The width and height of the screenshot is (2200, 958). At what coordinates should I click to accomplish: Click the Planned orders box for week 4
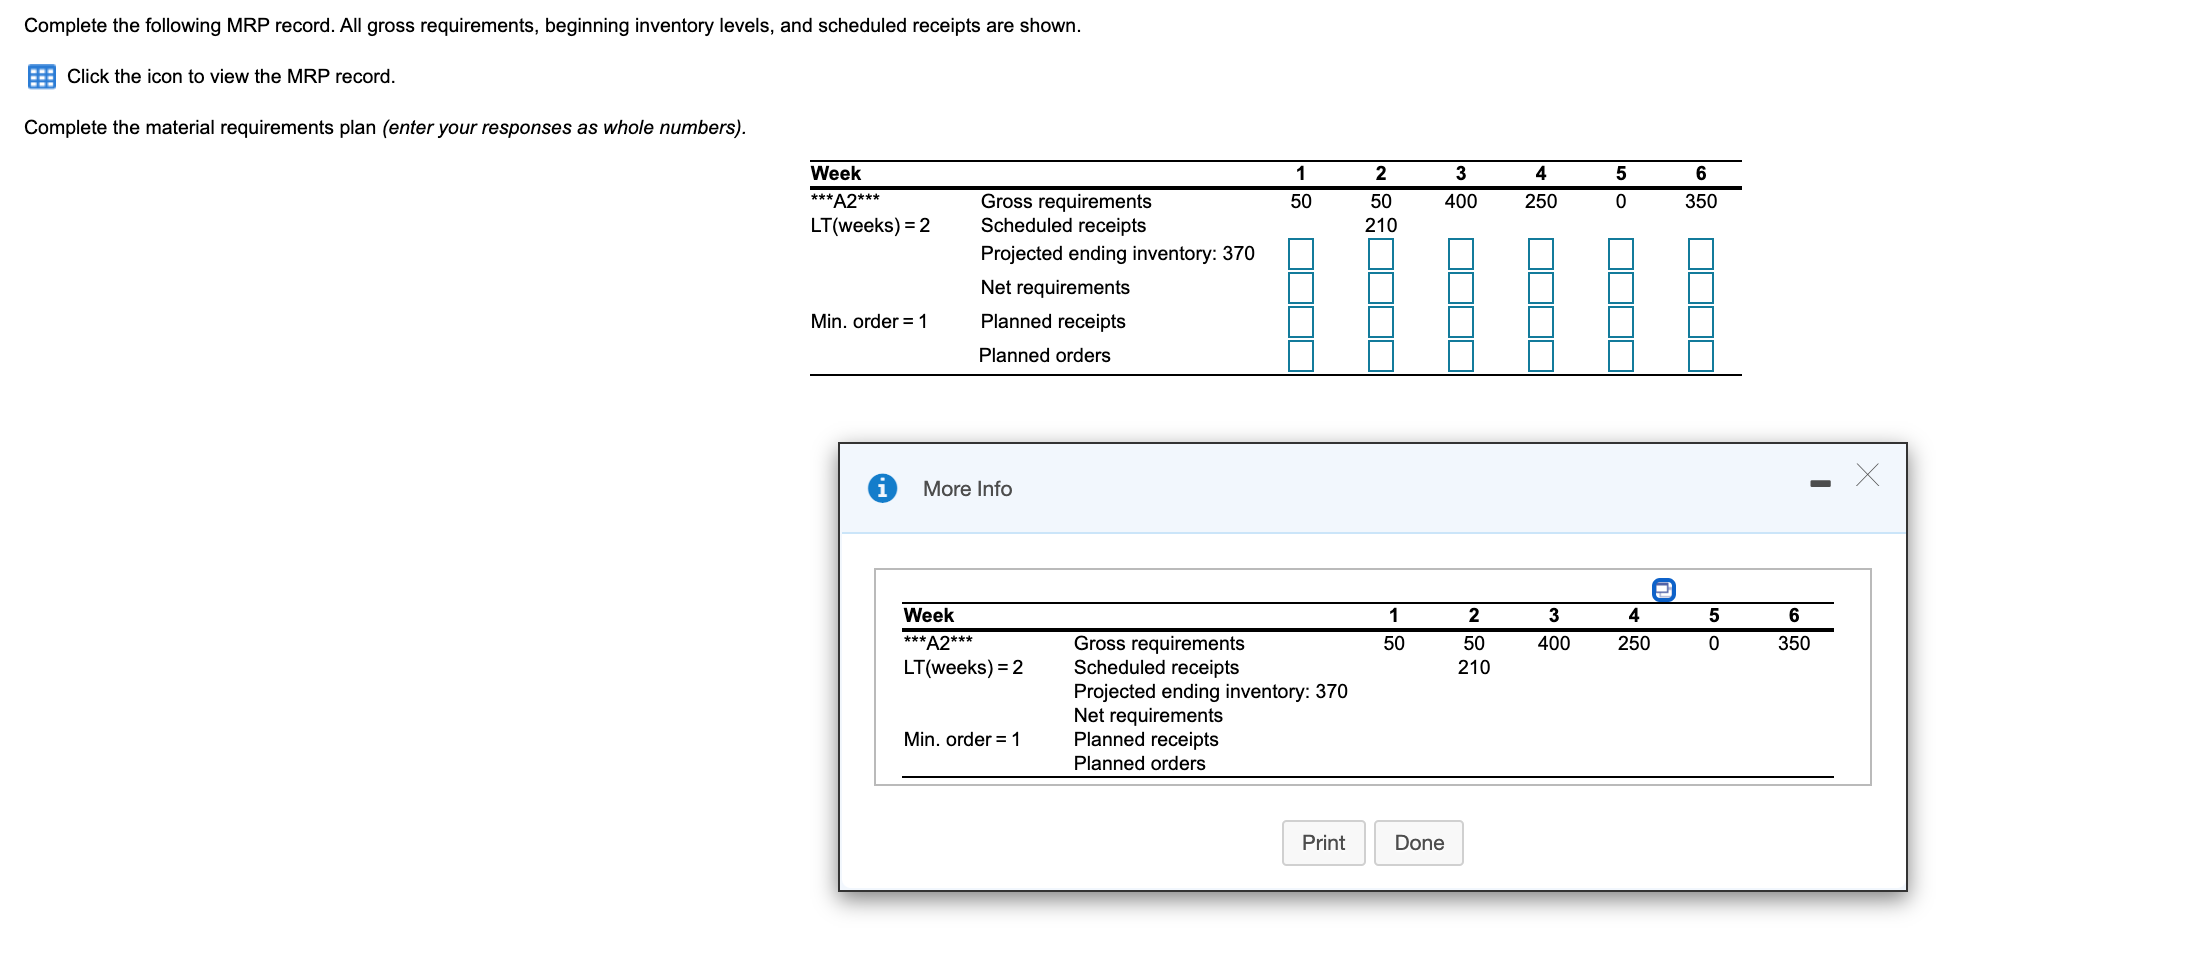(1541, 356)
